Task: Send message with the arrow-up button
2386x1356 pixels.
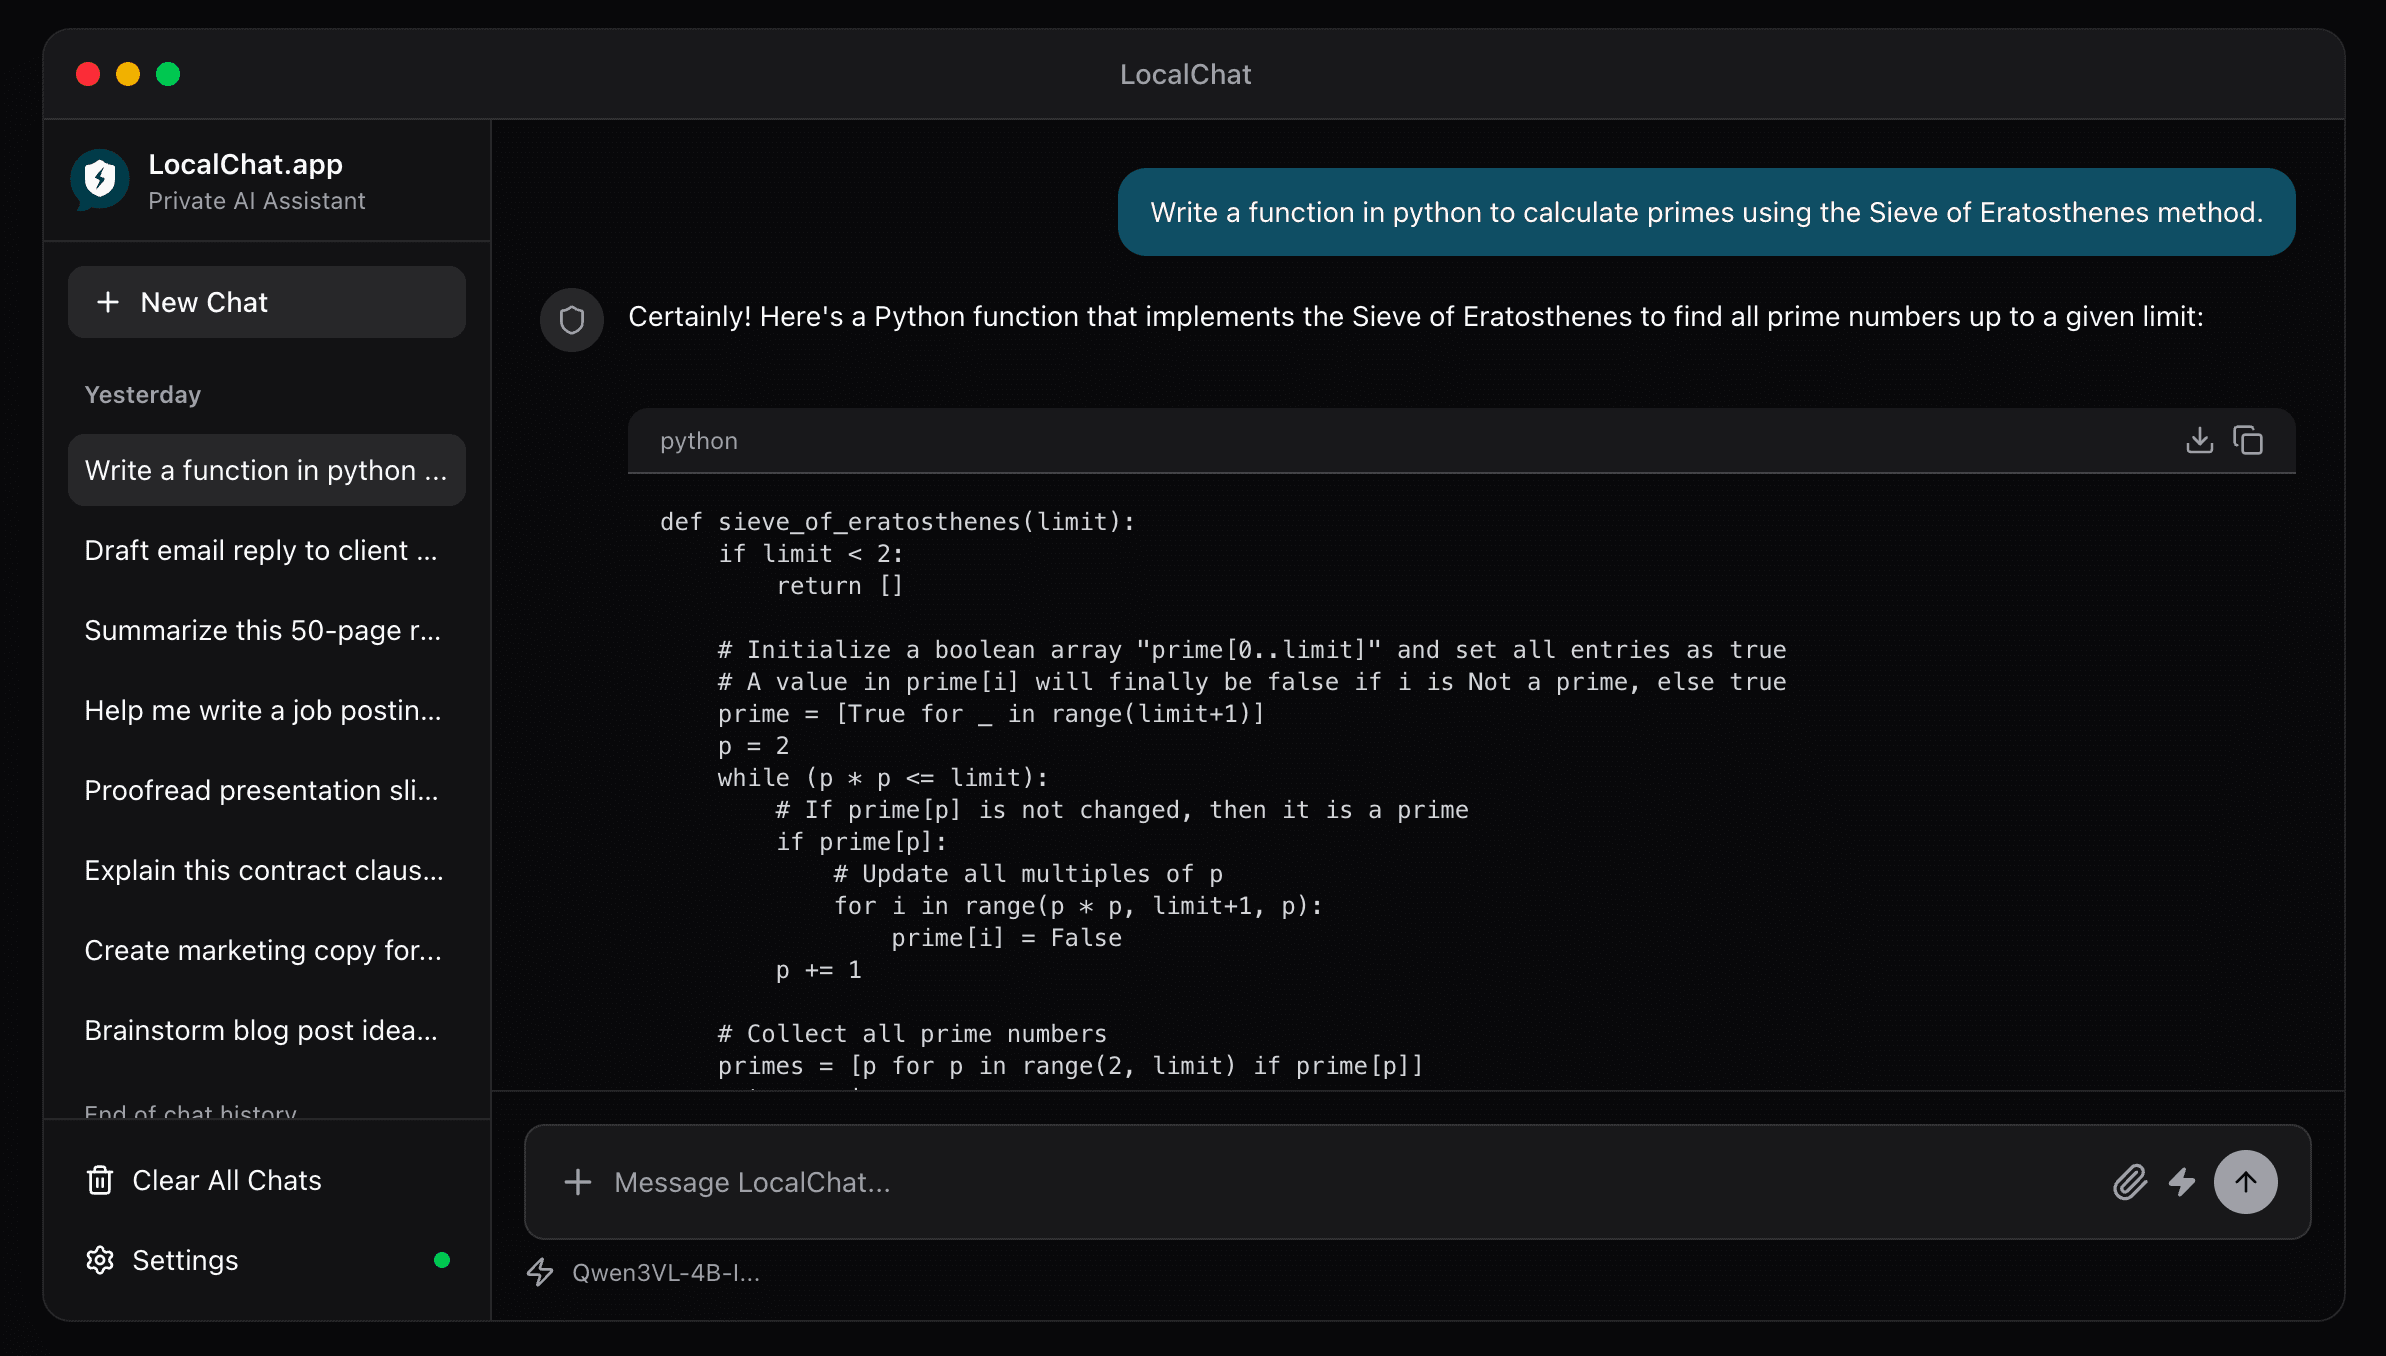Action: click(x=2246, y=1182)
